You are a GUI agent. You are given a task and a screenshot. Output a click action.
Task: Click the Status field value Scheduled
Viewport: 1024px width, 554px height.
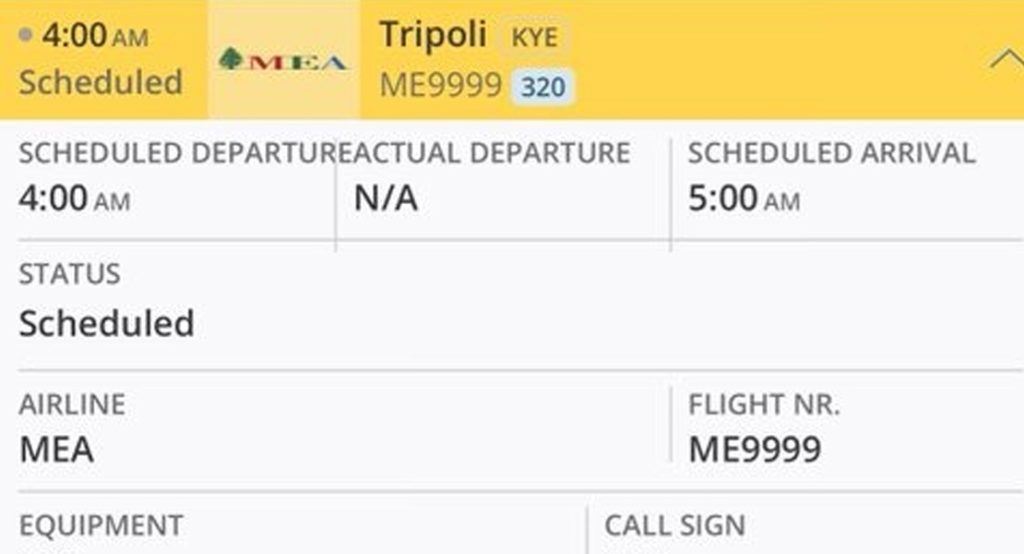point(106,324)
